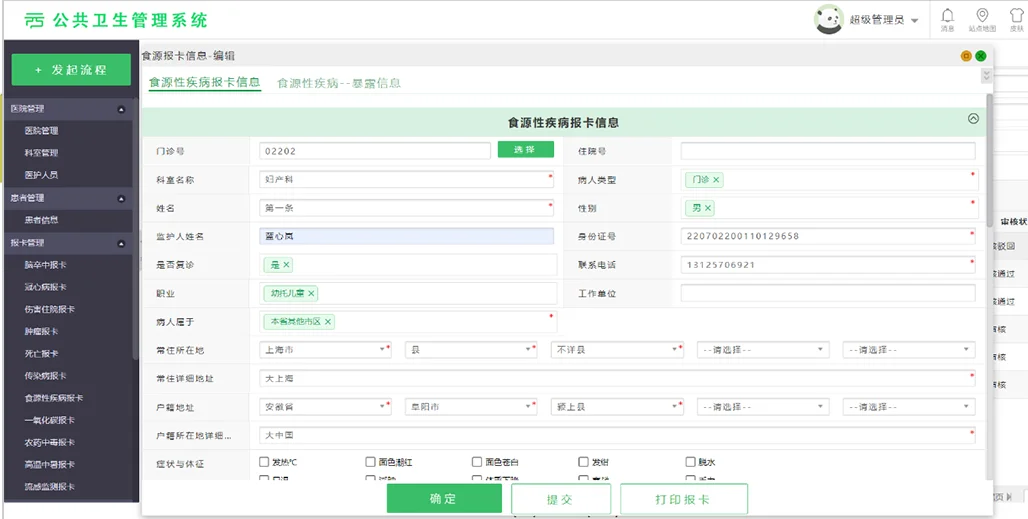Switch to 食源性疾病--暴露信息 tab
The height and width of the screenshot is (519, 1028).
tap(339, 83)
